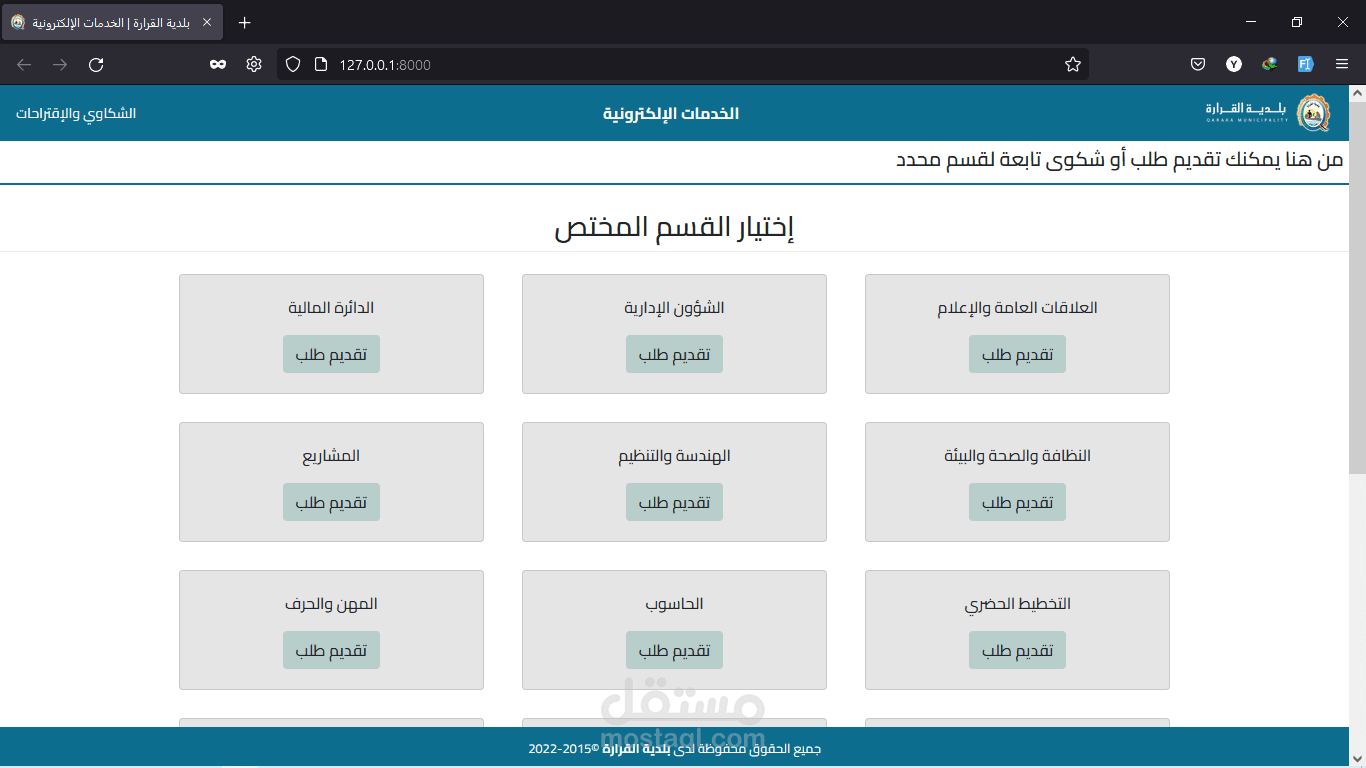Click the التخطيط الحضري card title

click(x=1017, y=604)
